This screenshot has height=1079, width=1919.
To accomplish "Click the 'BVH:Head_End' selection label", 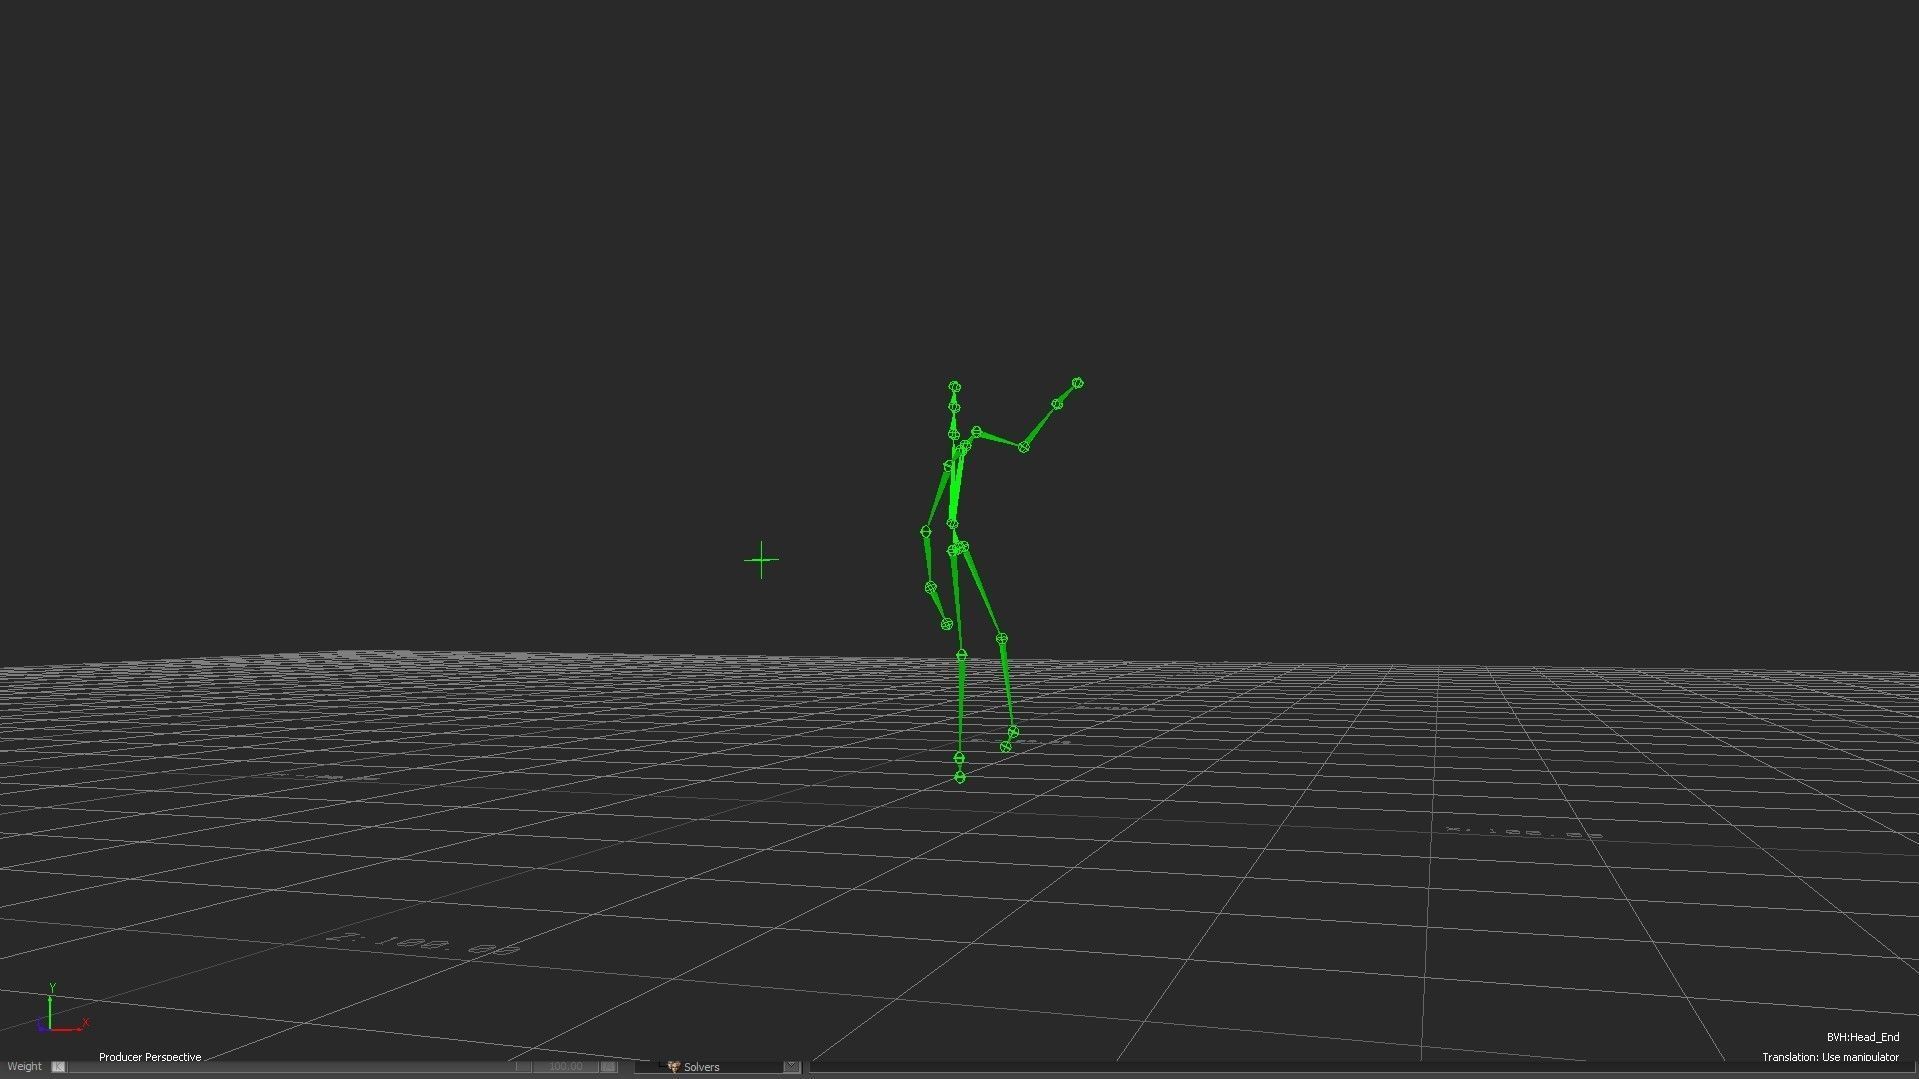I will click(1862, 1037).
